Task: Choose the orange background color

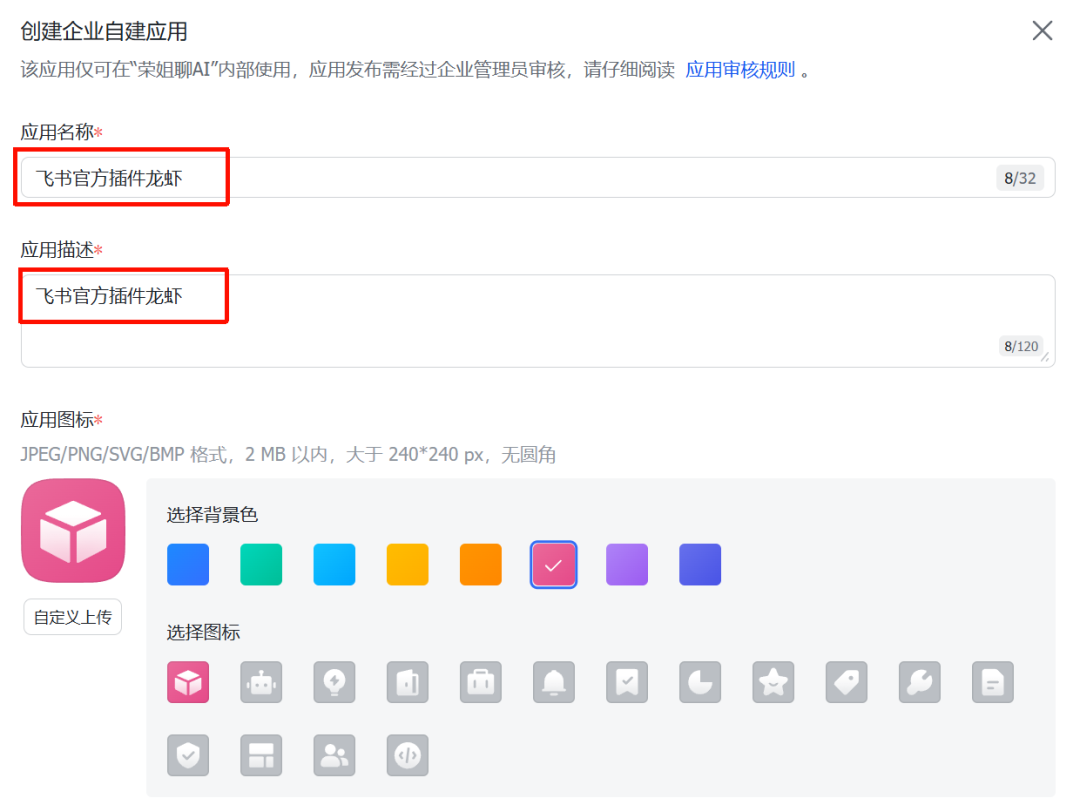Action: pyautogui.click(x=481, y=565)
